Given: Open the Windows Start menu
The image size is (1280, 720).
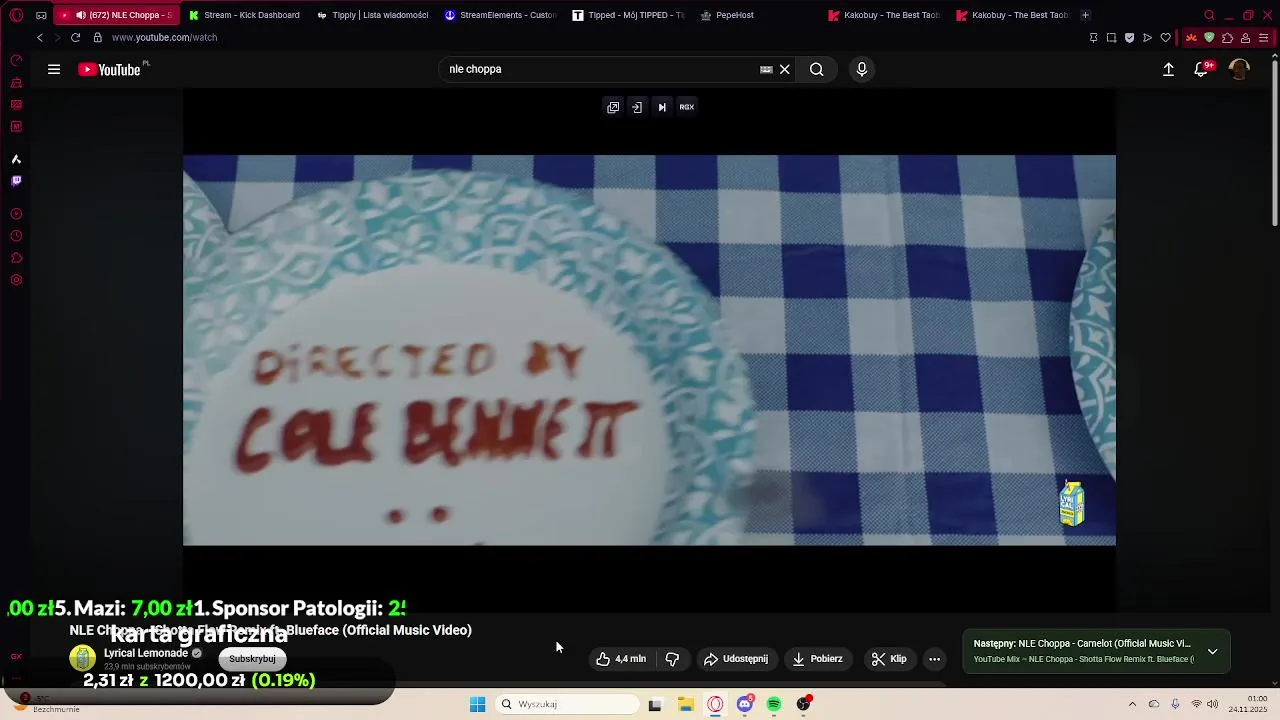Looking at the screenshot, I should (478, 704).
